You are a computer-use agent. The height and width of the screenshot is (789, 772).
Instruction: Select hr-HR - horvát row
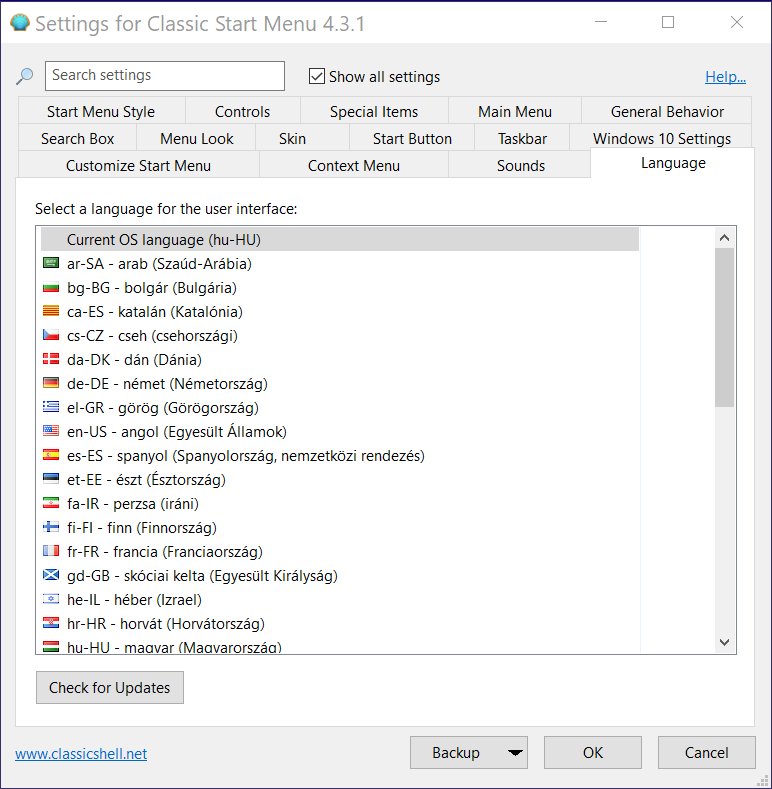pos(340,623)
